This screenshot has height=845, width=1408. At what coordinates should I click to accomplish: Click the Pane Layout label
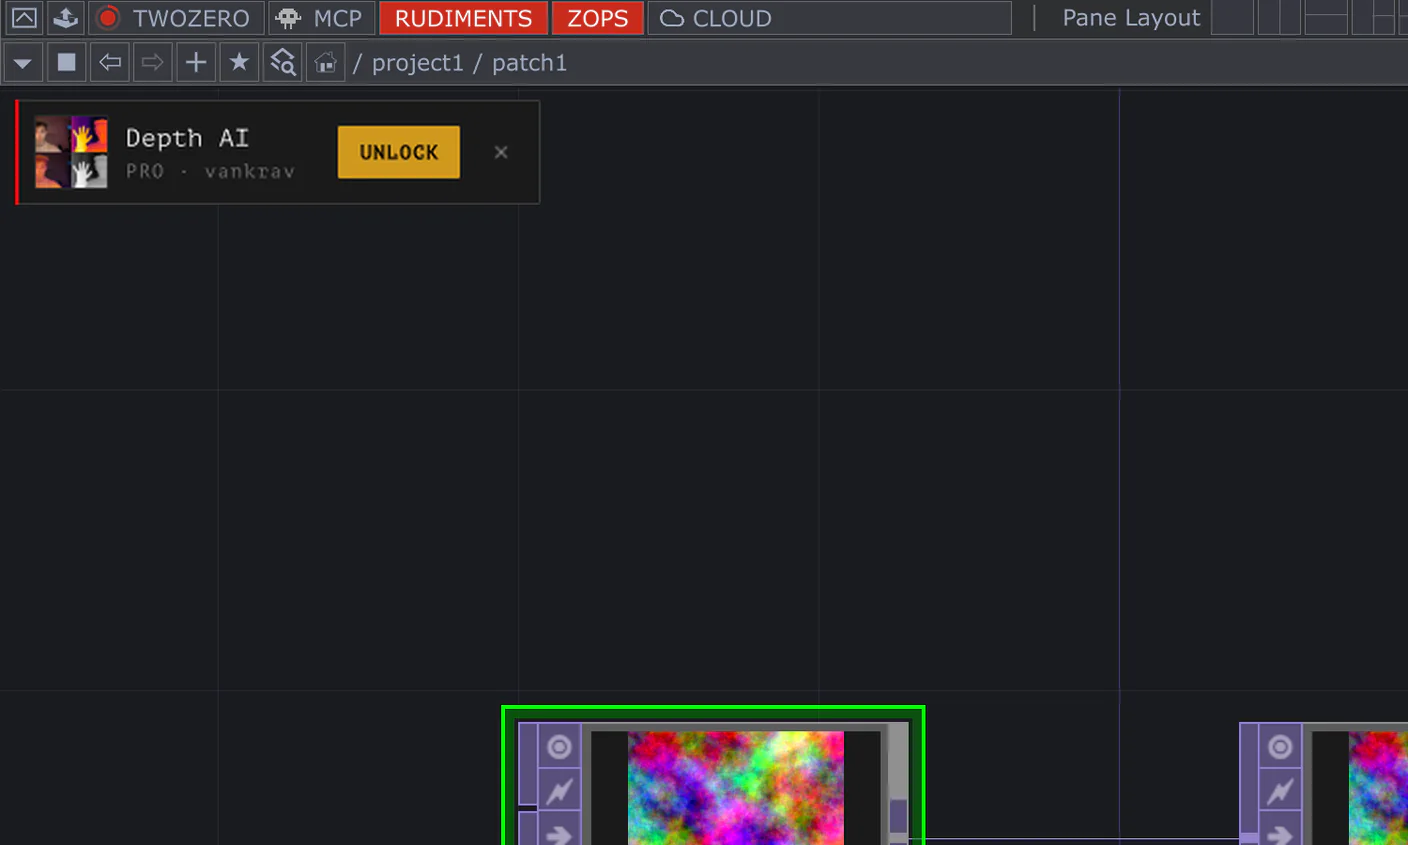1130,18
